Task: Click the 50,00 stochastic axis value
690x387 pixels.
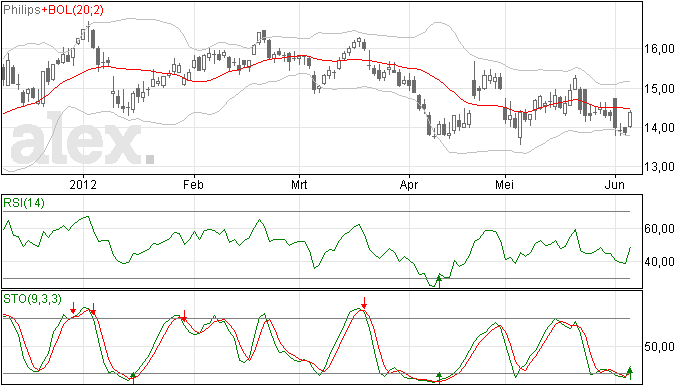Action: 659,347
